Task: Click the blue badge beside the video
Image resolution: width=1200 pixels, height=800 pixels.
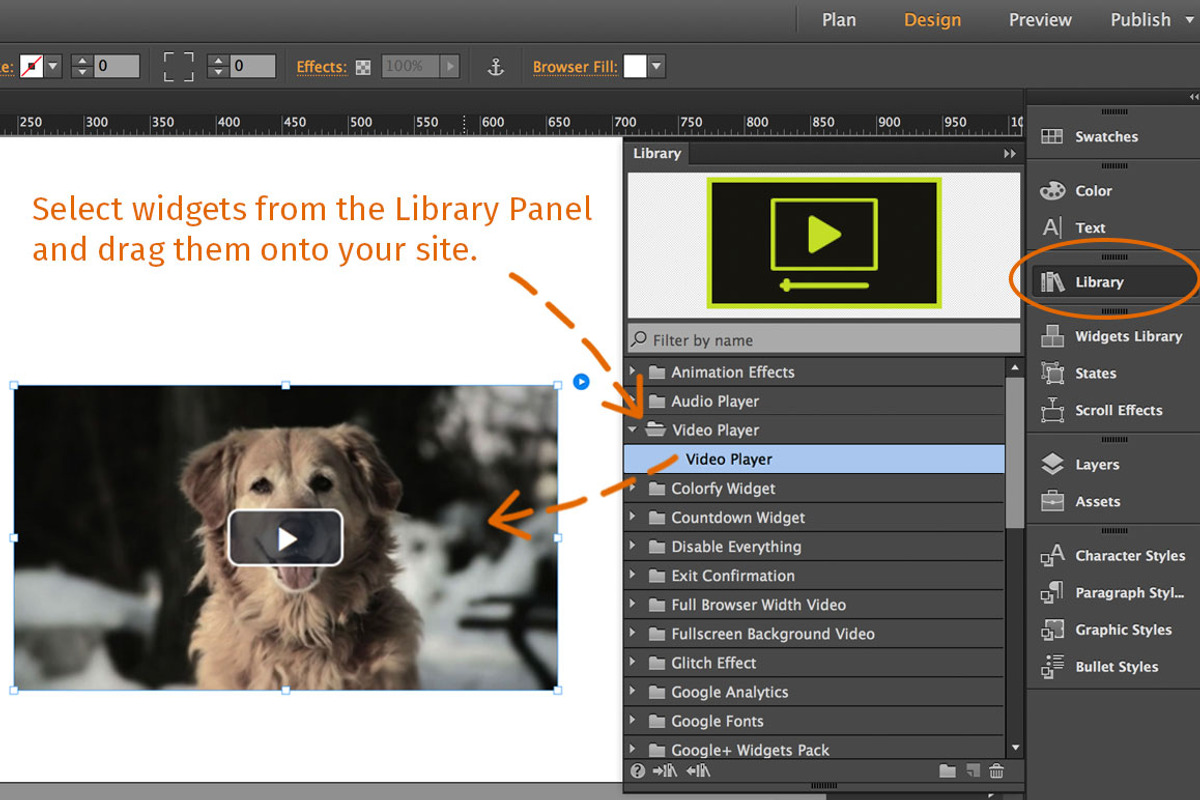Action: (581, 381)
